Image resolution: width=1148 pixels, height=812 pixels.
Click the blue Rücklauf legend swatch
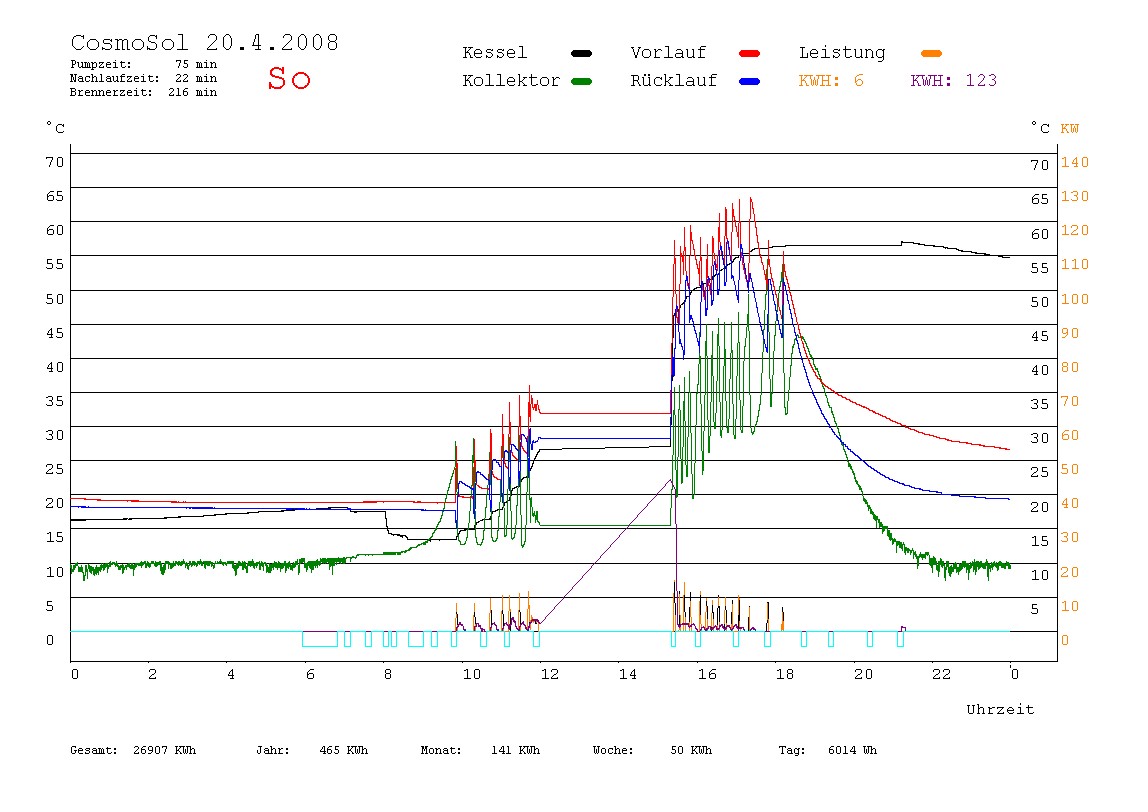749,81
